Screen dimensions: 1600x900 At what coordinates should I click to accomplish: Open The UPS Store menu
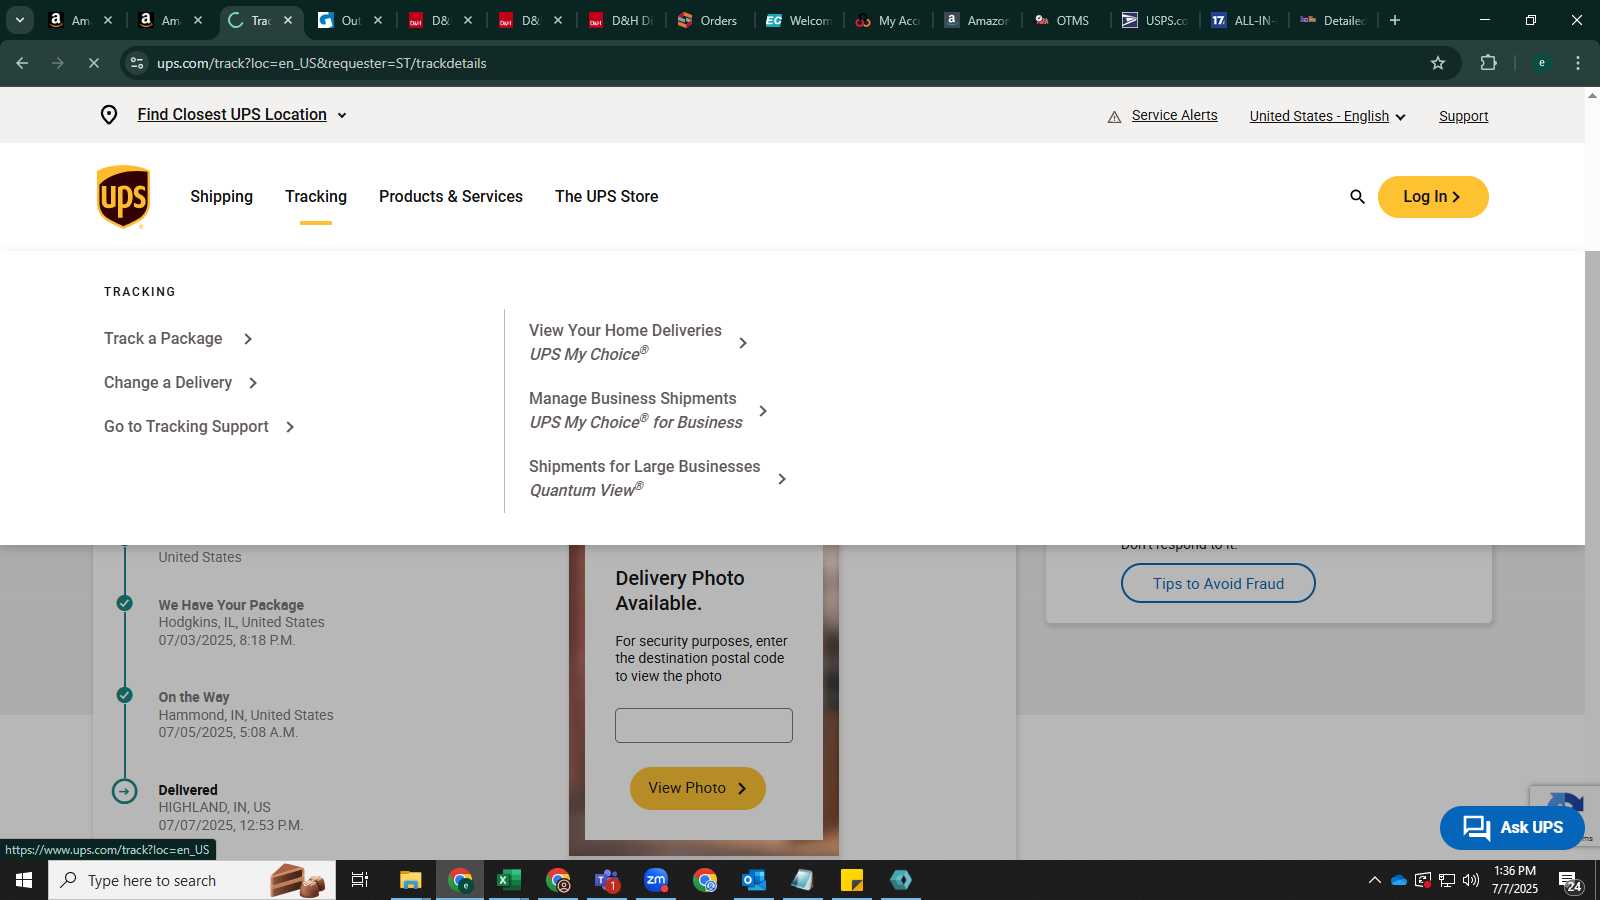pyautogui.click(x=607, y=196)
